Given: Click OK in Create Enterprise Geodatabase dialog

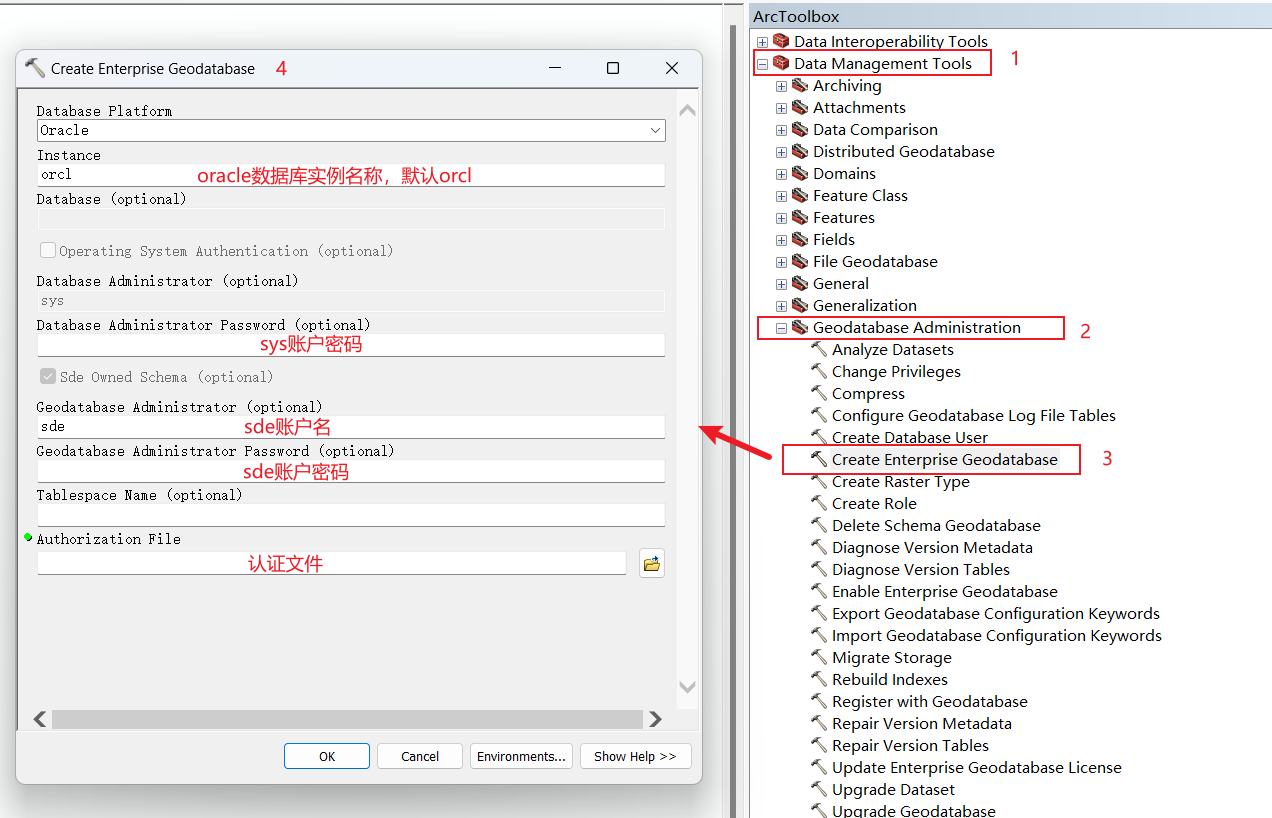Looking at the screenshot, I should tap(327, 756).
